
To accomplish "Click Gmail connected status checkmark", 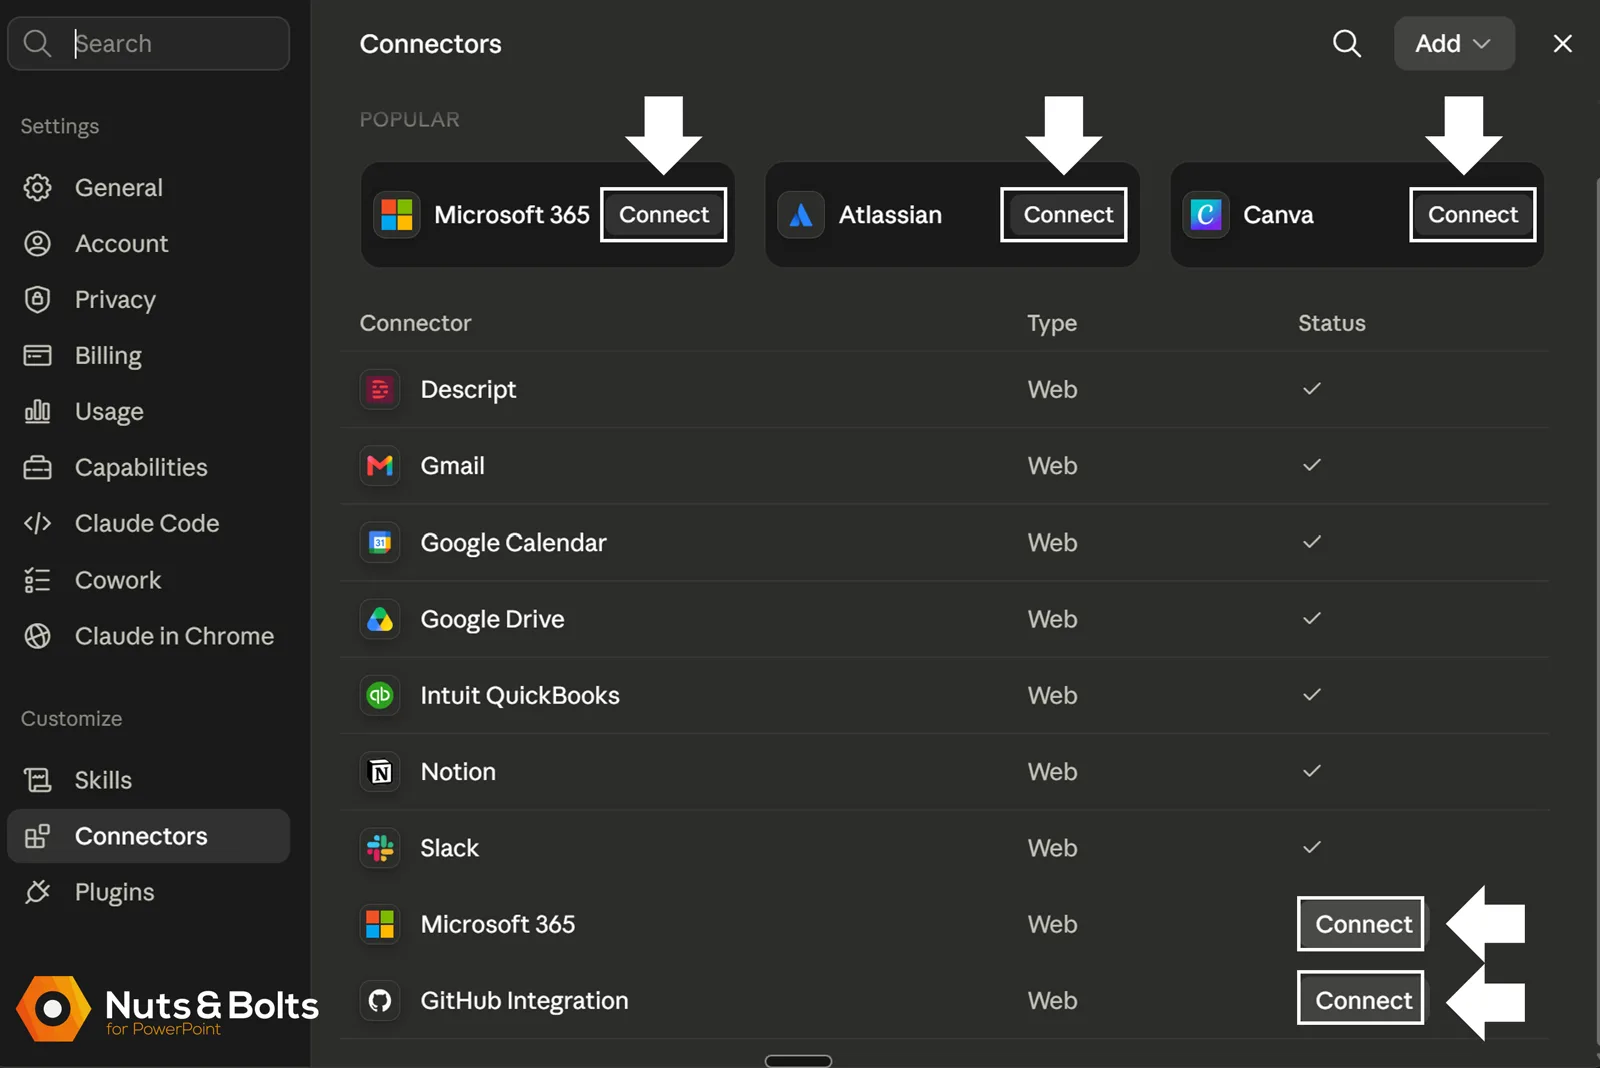I will 1312,465.
